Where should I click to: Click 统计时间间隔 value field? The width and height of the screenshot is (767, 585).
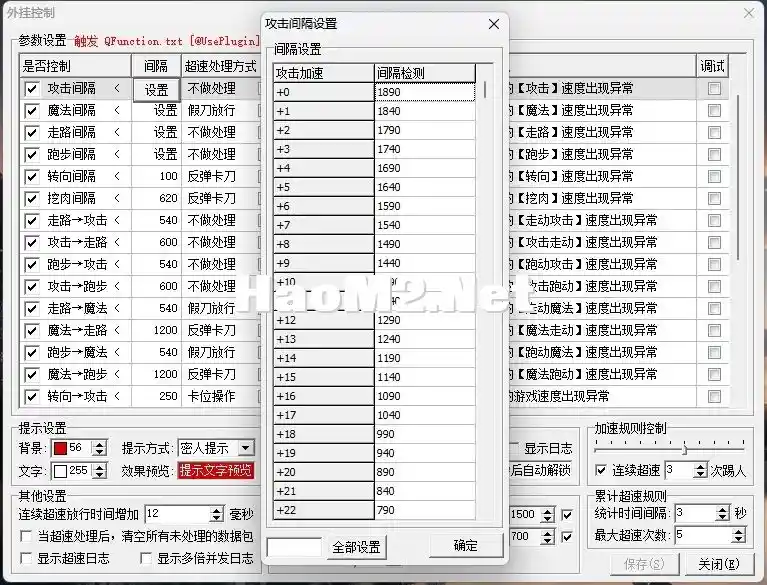coord(695,513)
